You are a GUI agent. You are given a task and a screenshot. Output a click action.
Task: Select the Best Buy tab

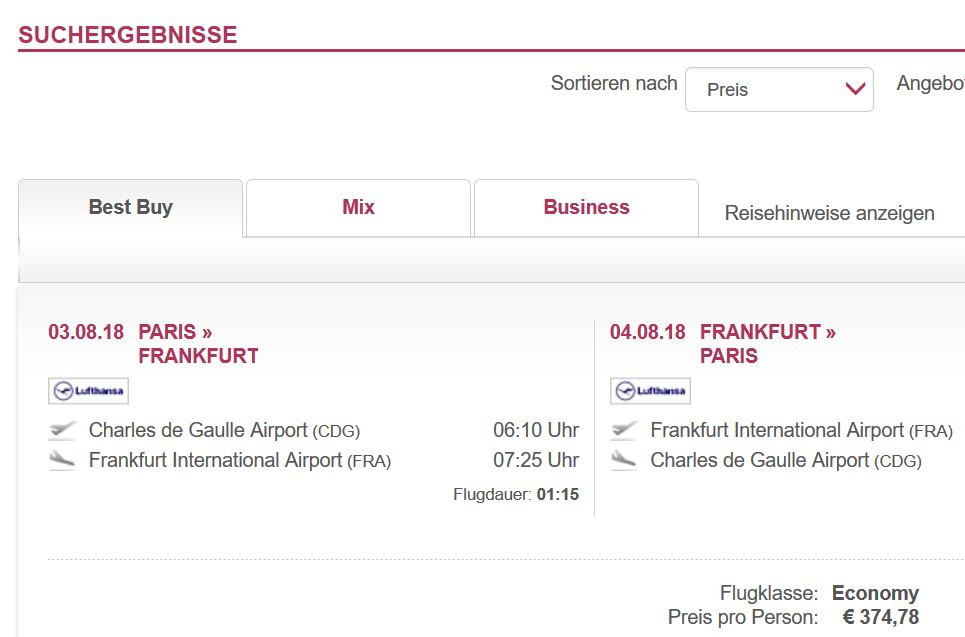pyautogui.click(x=130, y=207)
